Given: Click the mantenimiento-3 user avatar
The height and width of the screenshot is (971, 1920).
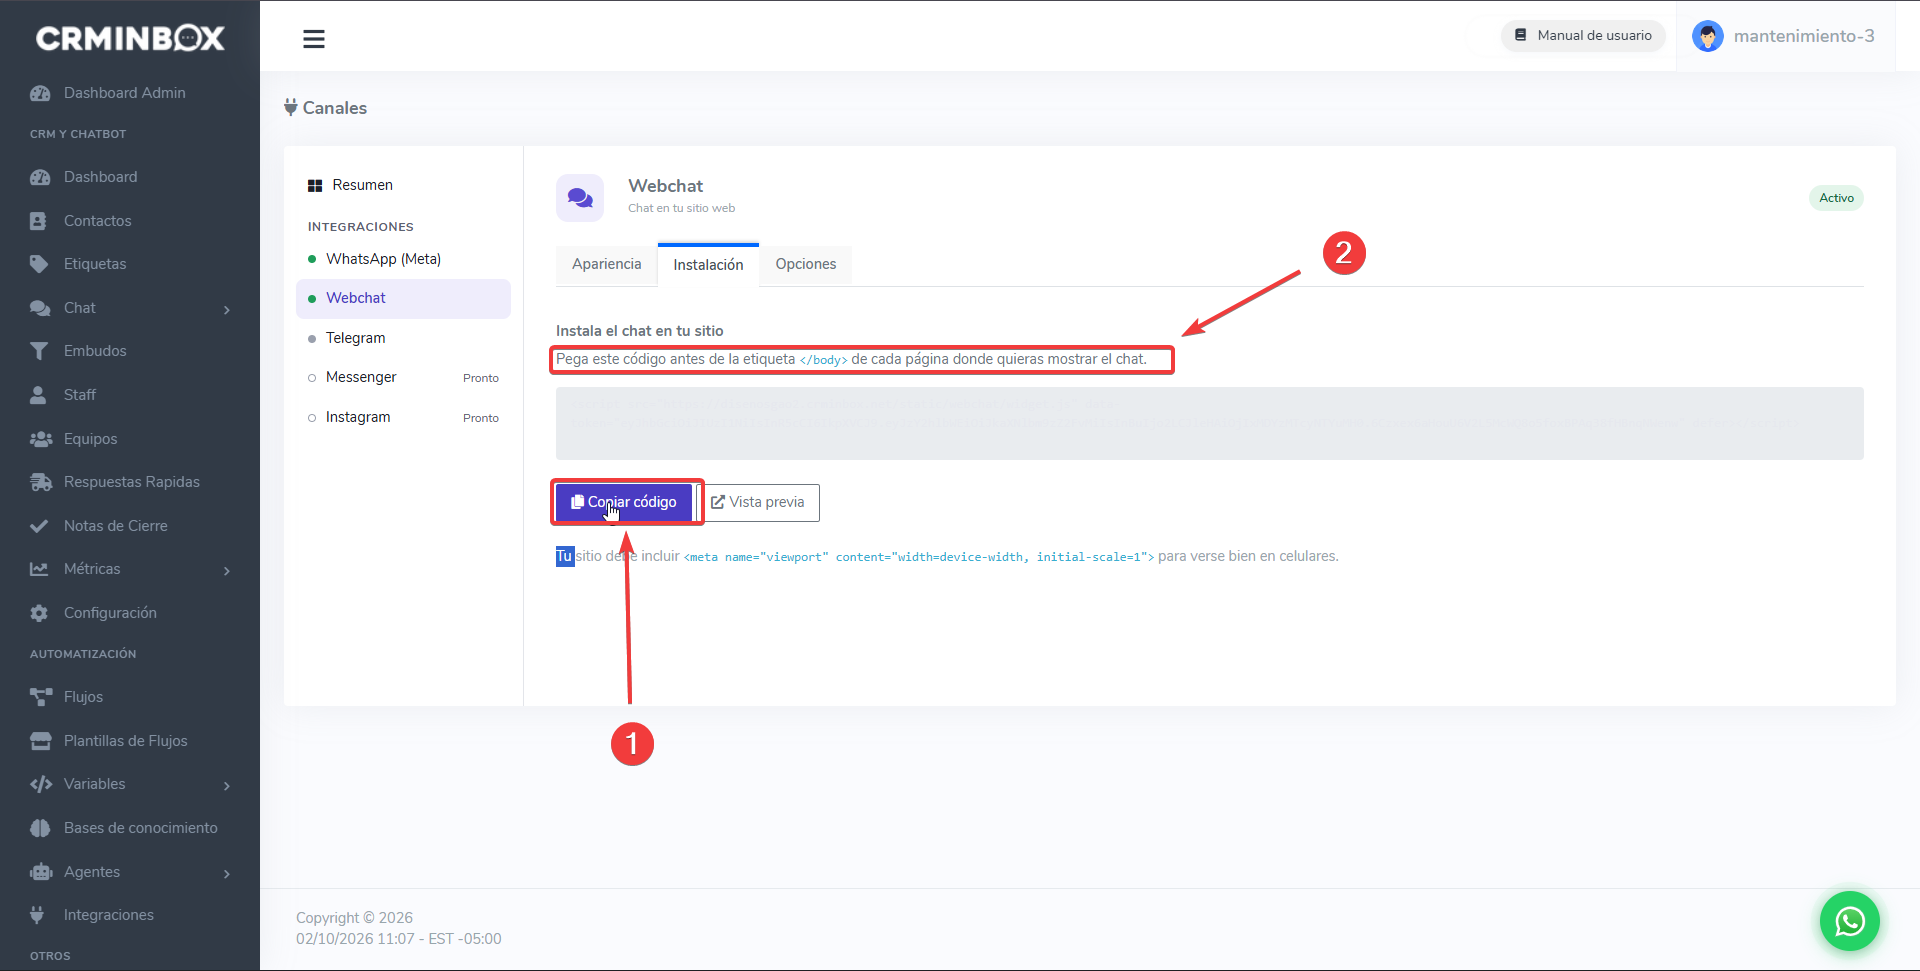Looking at the screenshot, I should point(1707,36).
